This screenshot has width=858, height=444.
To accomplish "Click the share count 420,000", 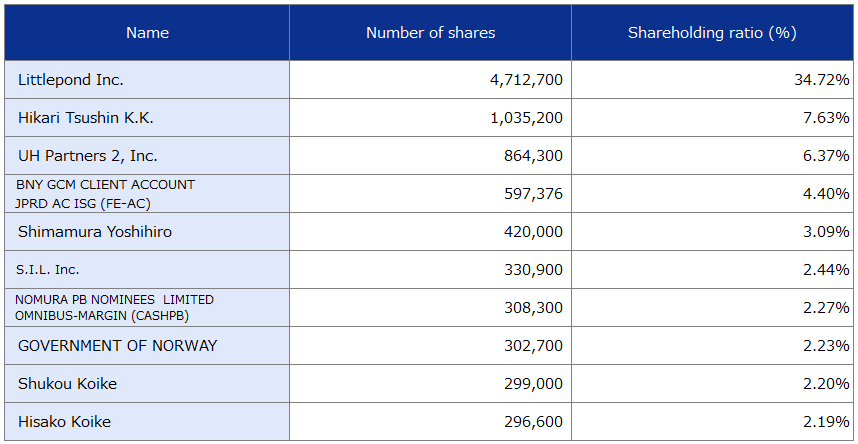I will pos(534,232).
